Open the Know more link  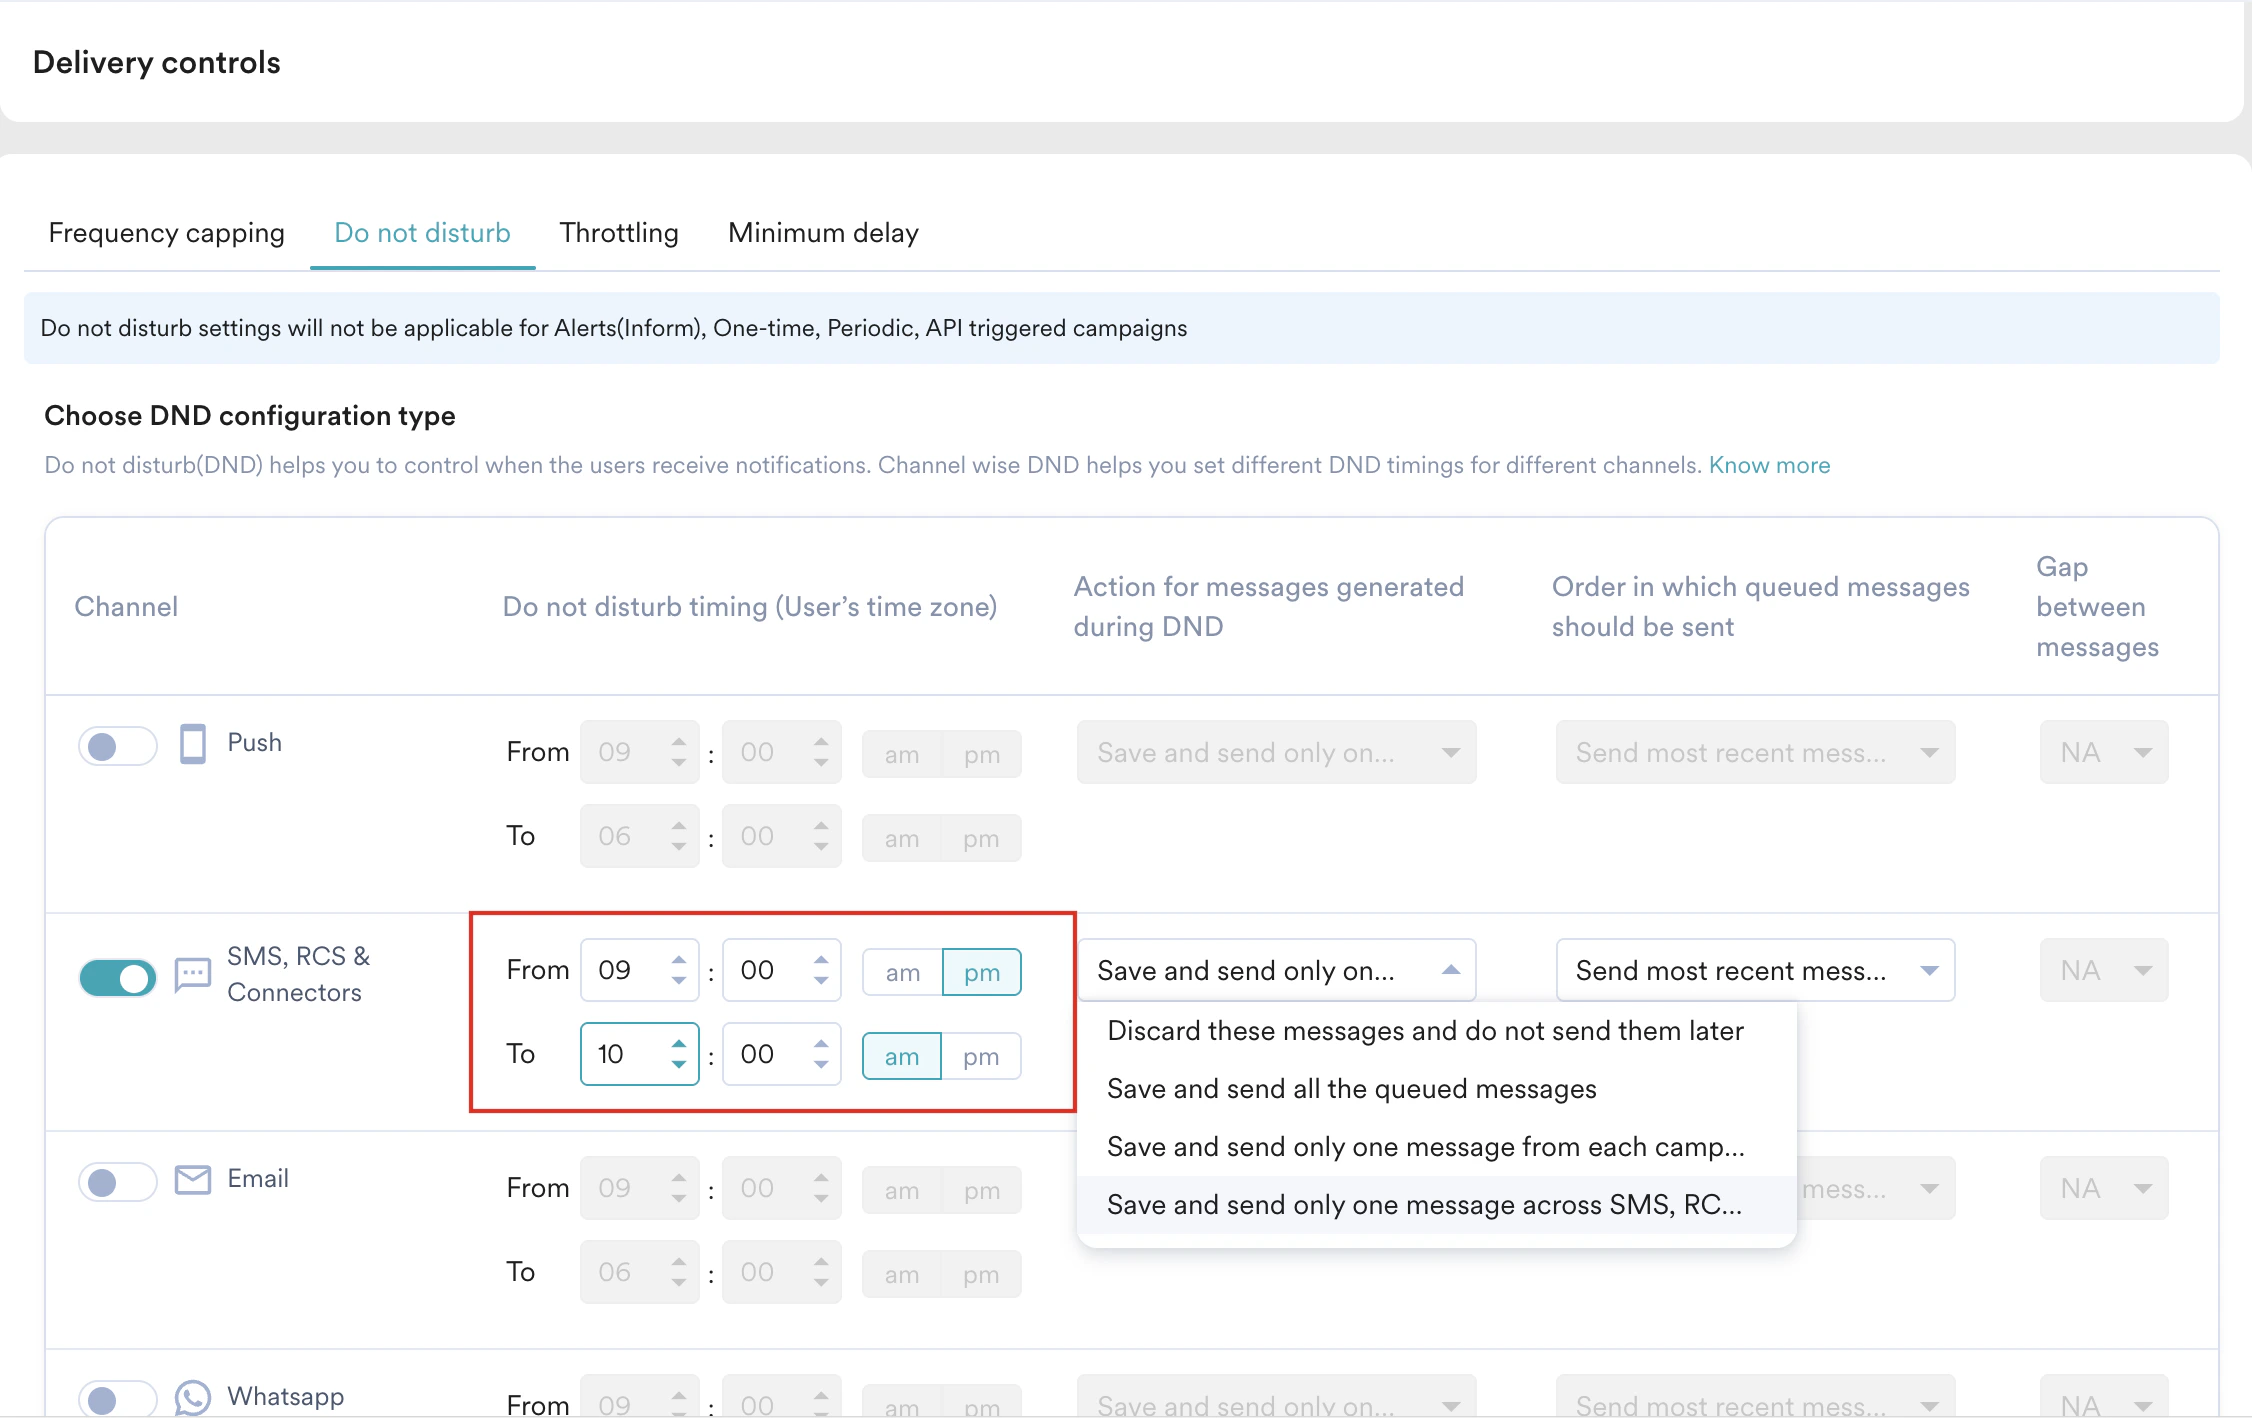pos(1769,465)
